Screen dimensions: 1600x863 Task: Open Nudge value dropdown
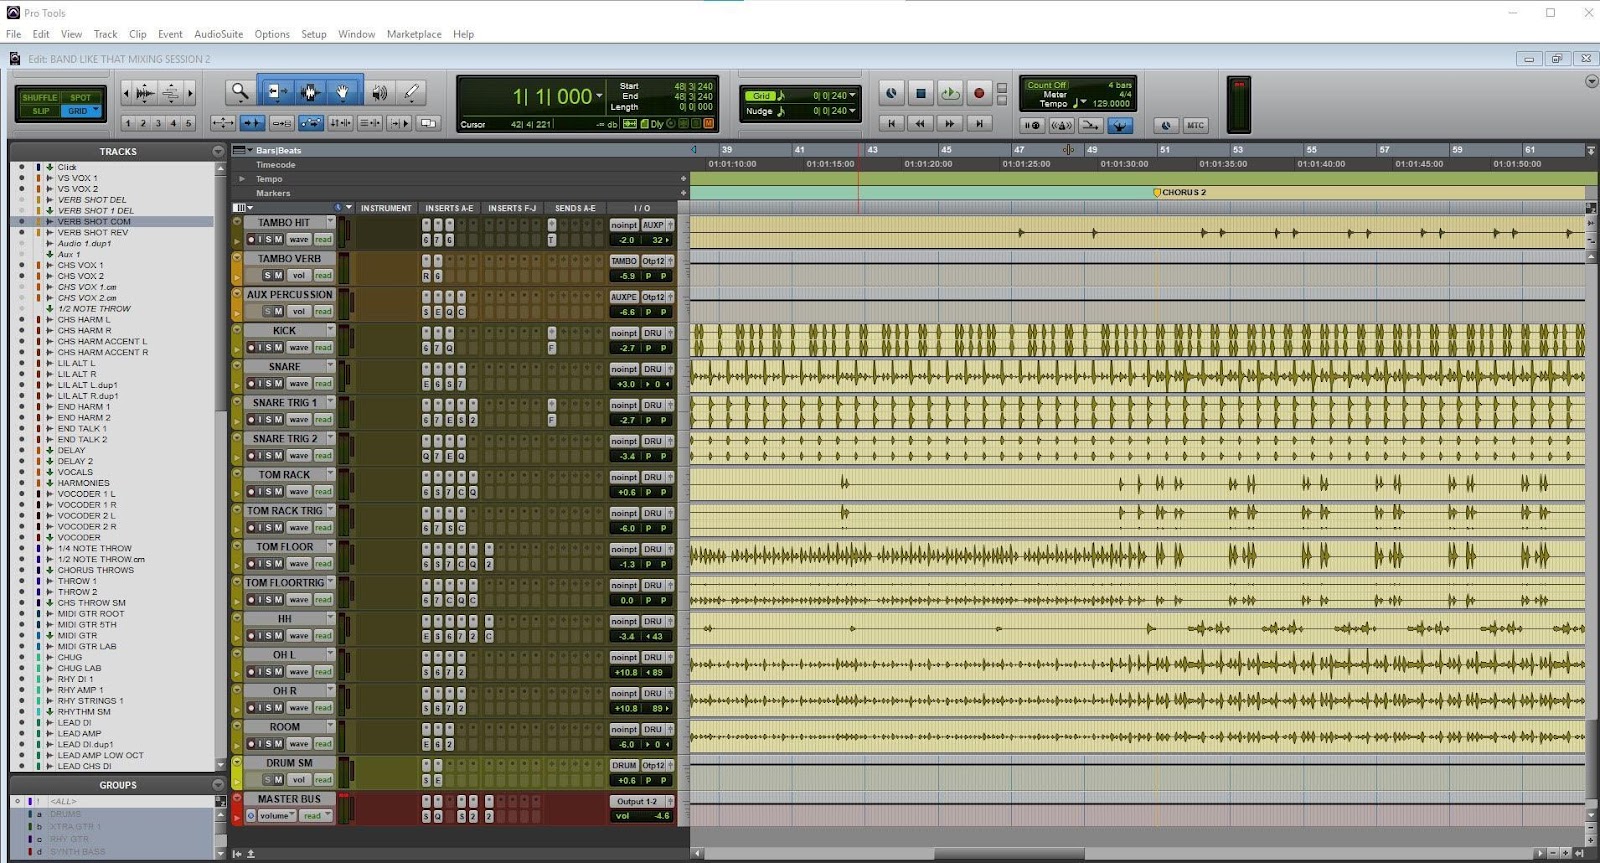coord(852,111)
